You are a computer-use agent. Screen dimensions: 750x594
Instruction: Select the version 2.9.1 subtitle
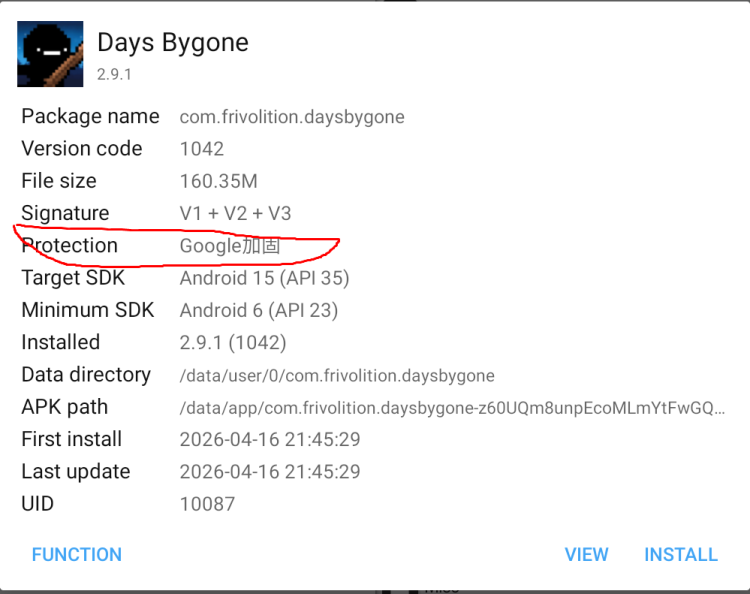(x=114, y=75)
